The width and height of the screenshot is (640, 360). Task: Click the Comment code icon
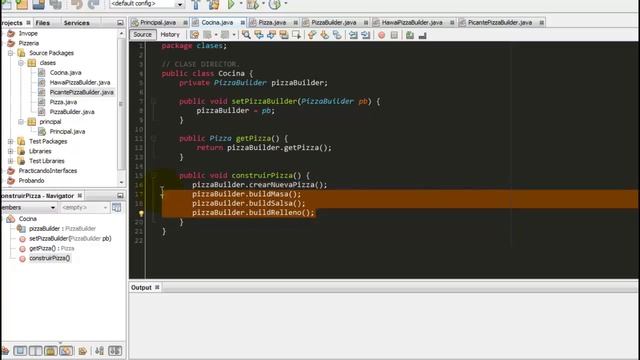click(410, 35)
